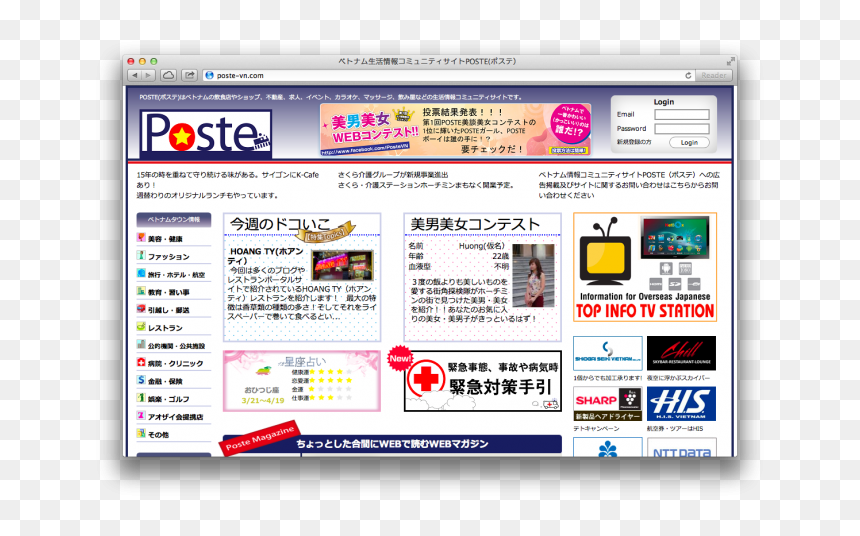The height and width of the screenshot is (536, 860).
Task: Open the SHIOGAI SEIKI VIETNAM ad
Action: [x=608, y=353]
